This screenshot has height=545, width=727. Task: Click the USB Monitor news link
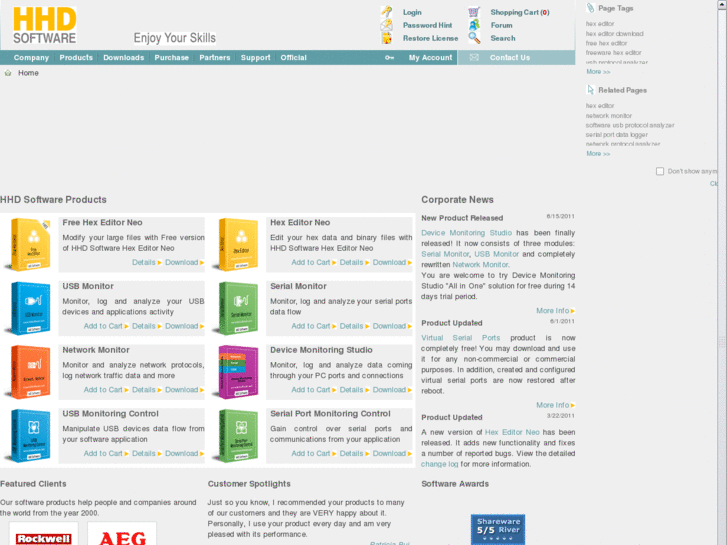pyautogui.click(x=496, y=254)
